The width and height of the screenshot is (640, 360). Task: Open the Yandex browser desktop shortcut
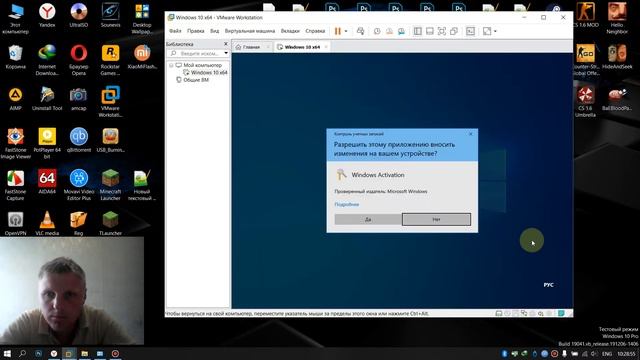click(47, 15)
